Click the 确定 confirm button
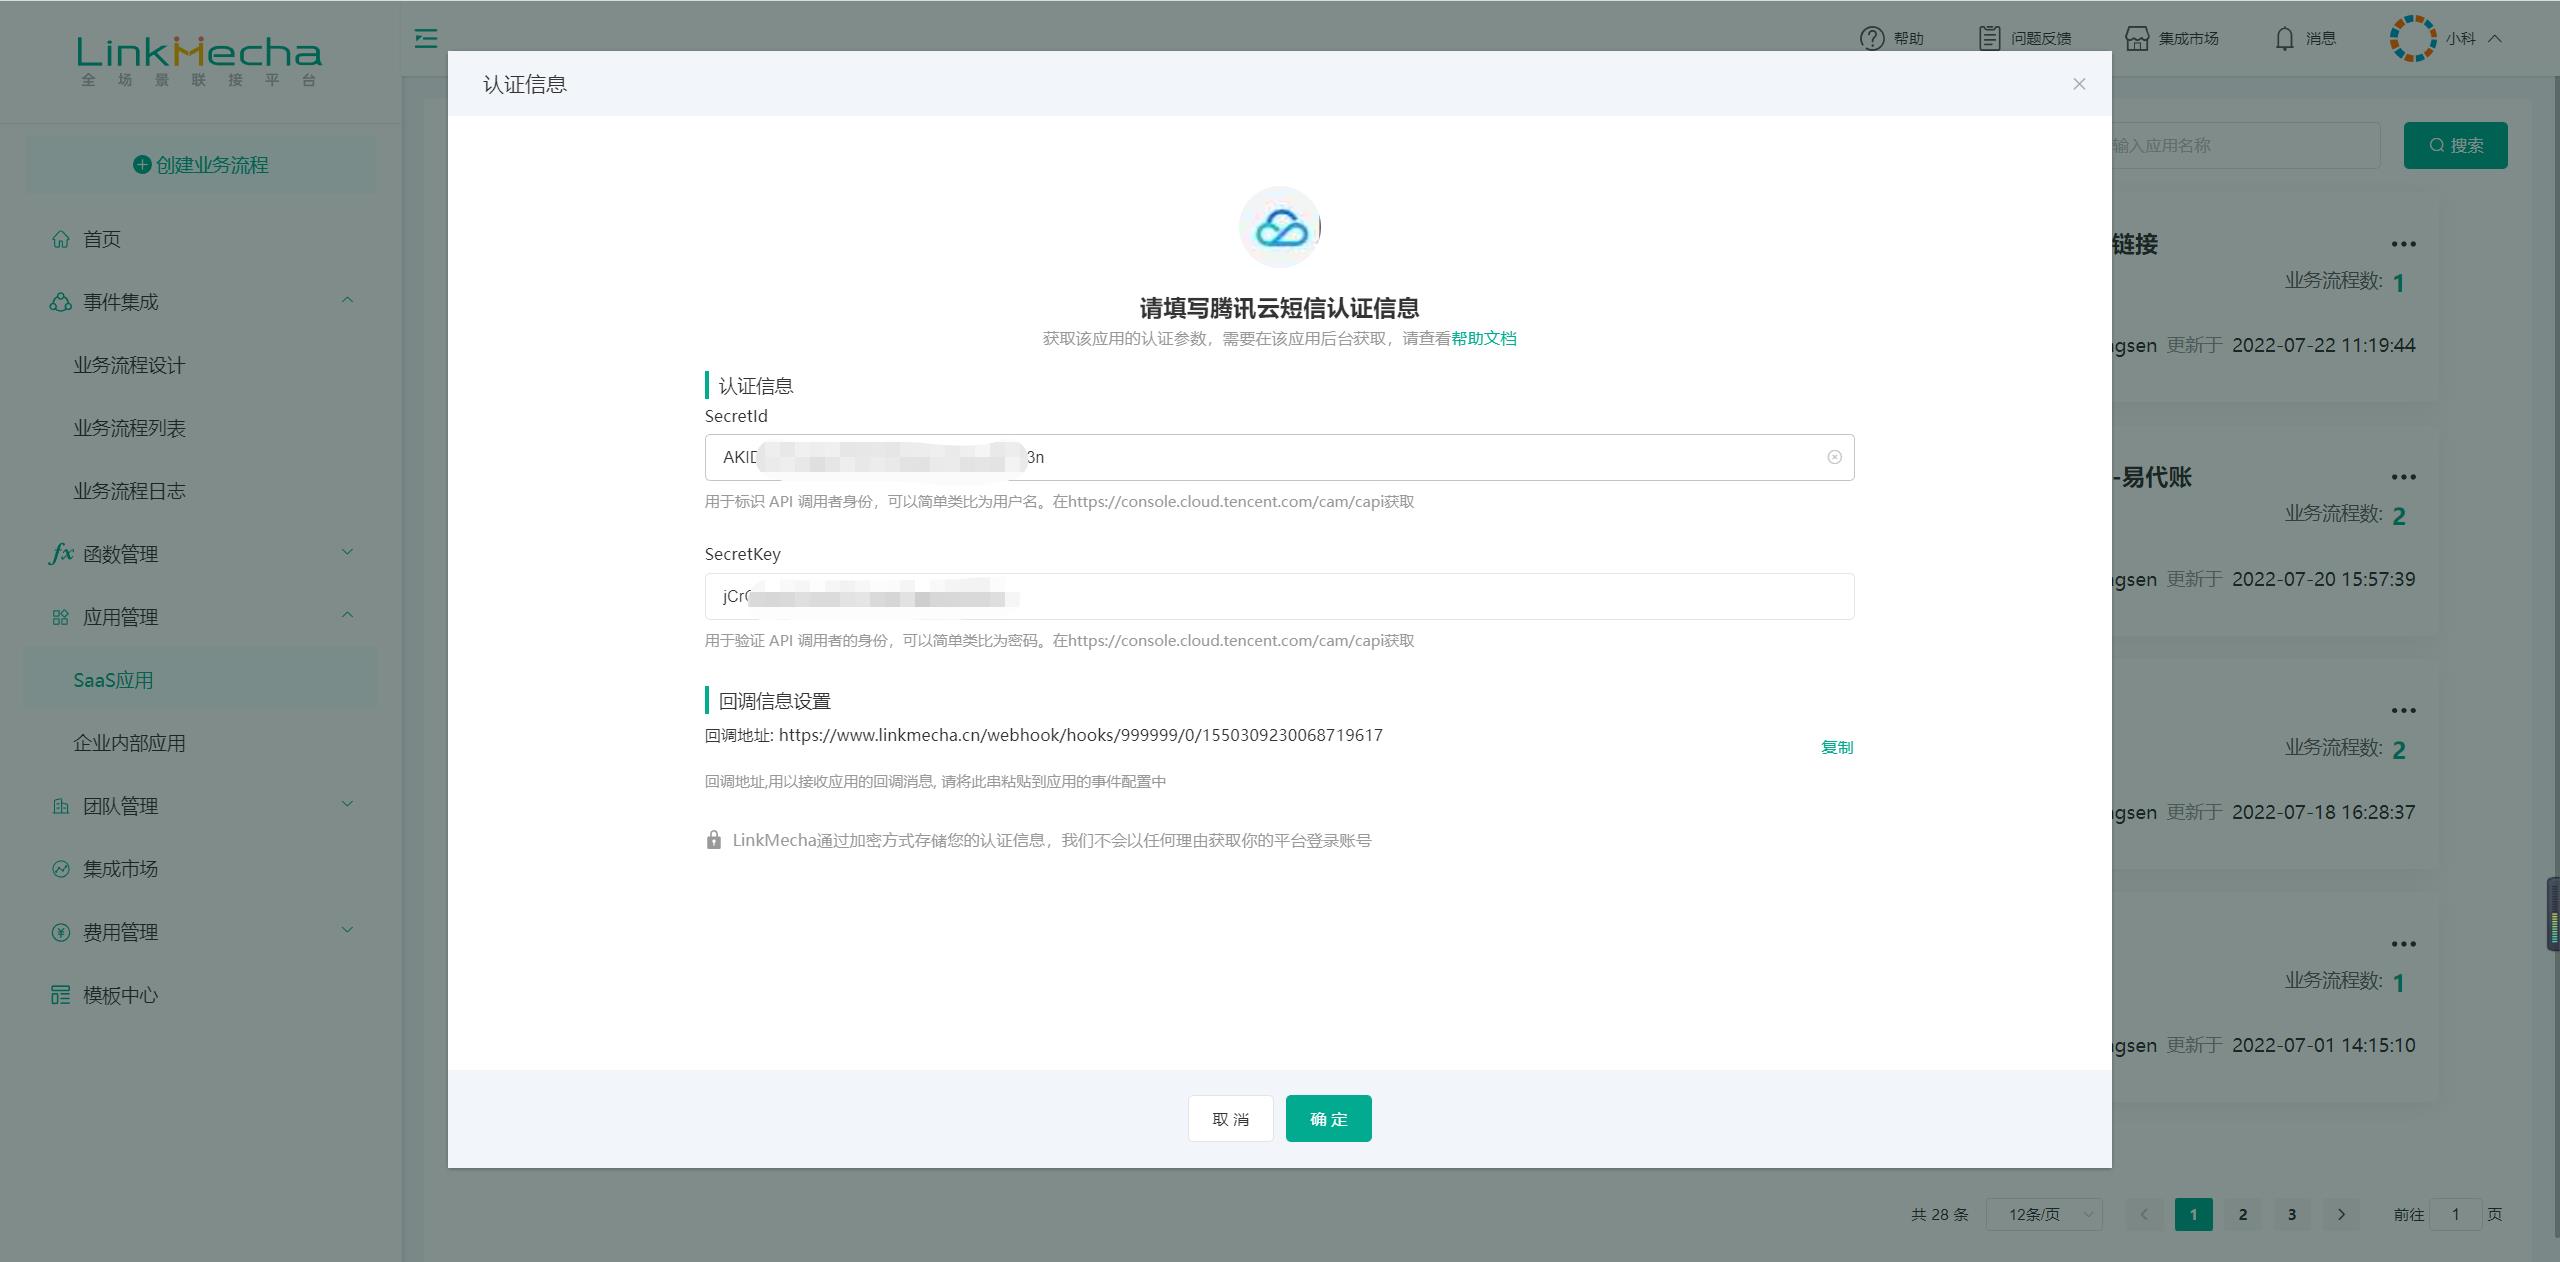 (x=1328, y=1118)
